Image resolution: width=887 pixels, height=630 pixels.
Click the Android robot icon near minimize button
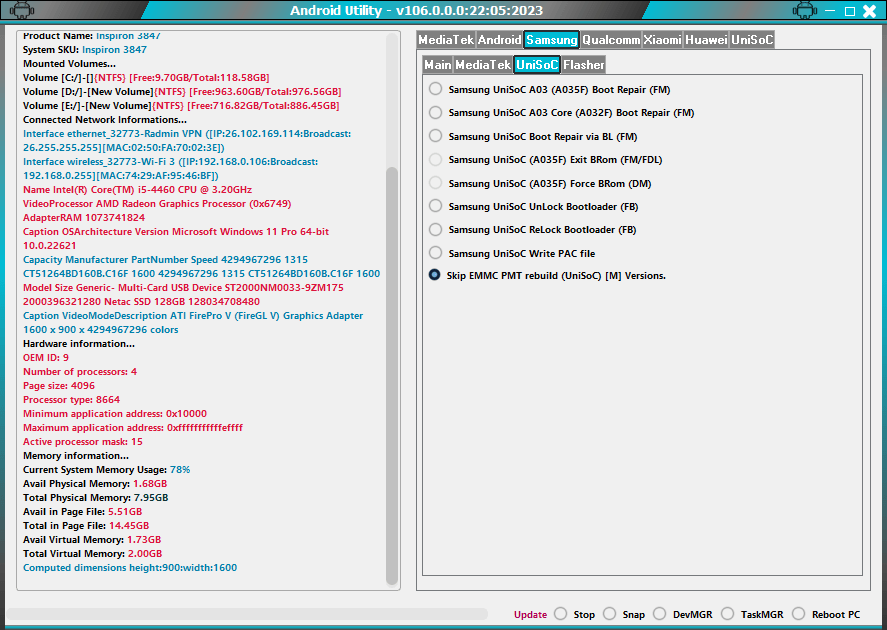coord(806,10)
